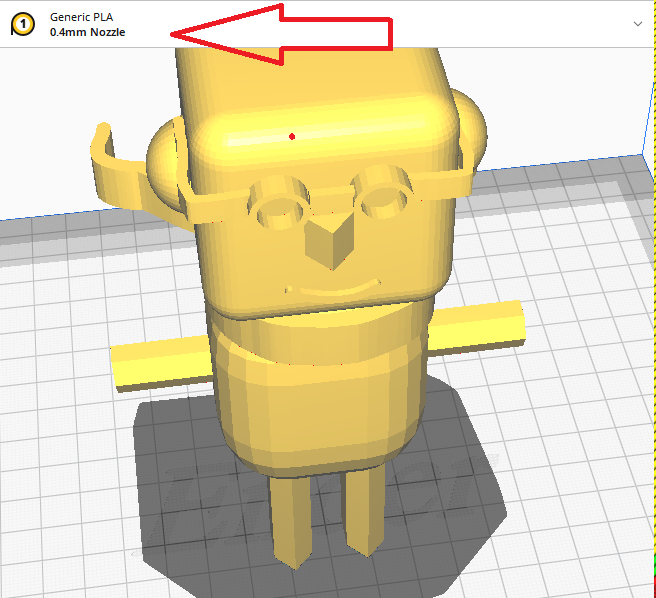Expand the material and nozzle settings chevron
This screenshot has width=656, height=598.
tap(638, 24)
